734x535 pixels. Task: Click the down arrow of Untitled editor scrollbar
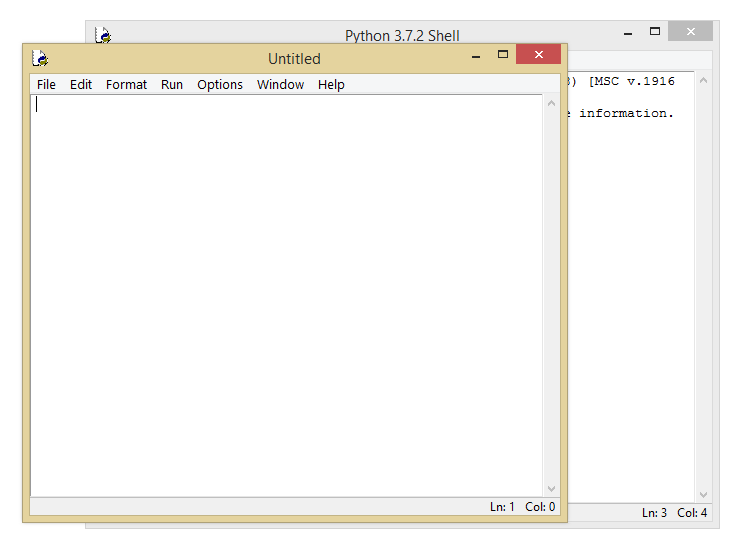coord(551,489)
